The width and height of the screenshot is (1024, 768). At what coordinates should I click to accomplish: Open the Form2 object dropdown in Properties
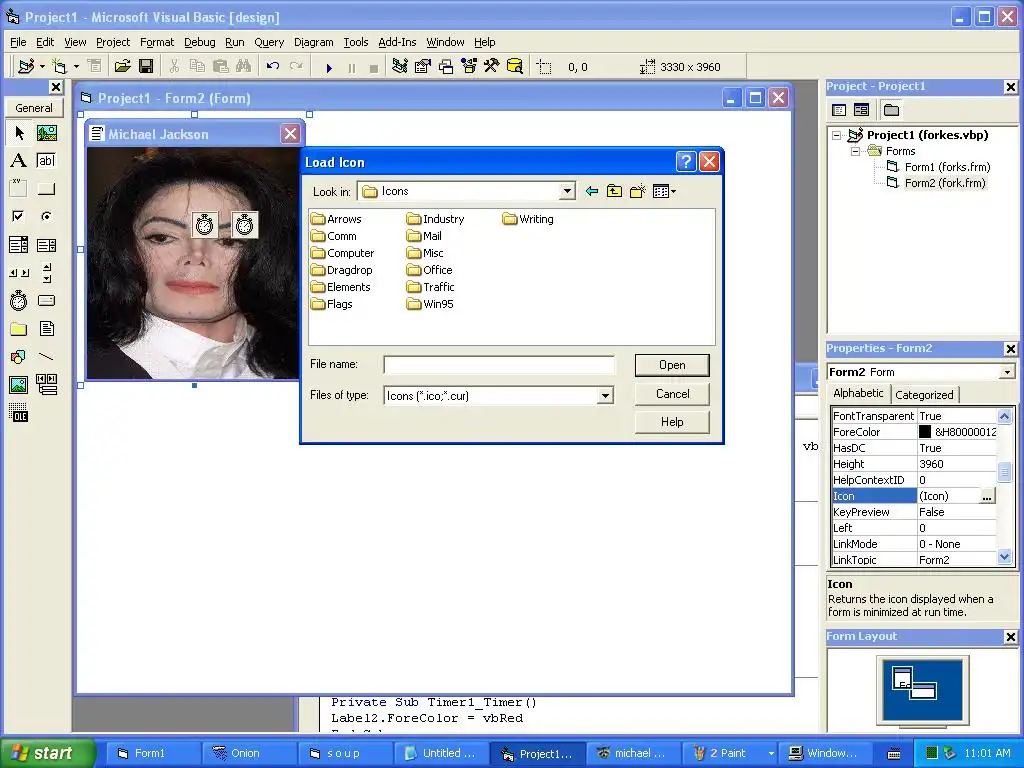1007,372
